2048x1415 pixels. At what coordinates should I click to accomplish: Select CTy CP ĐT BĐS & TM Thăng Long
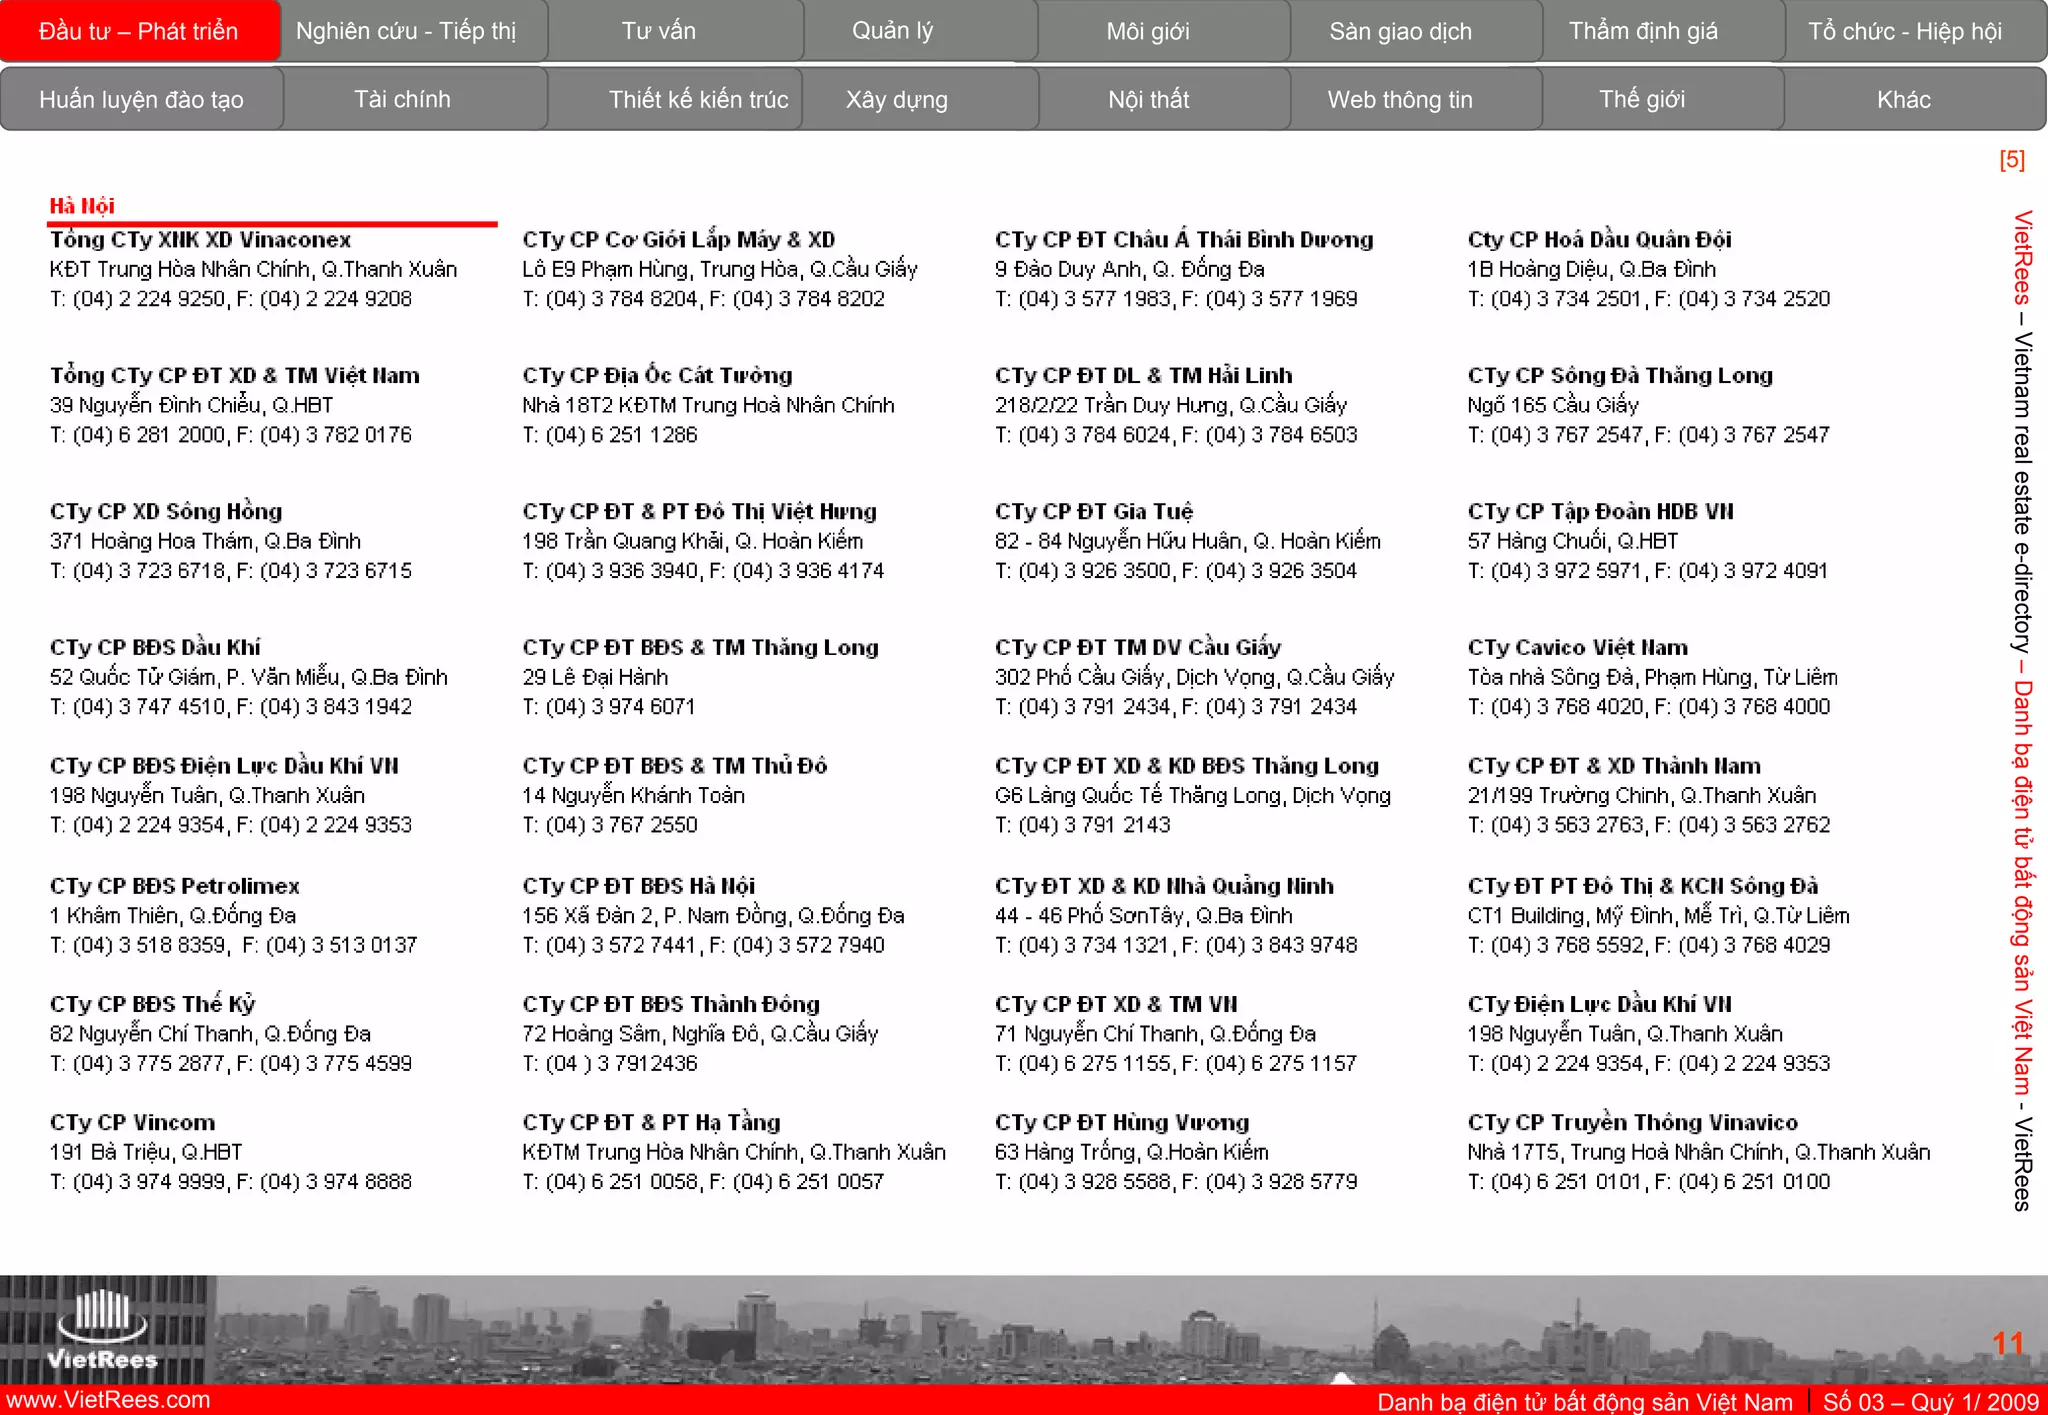pos(700,648)
